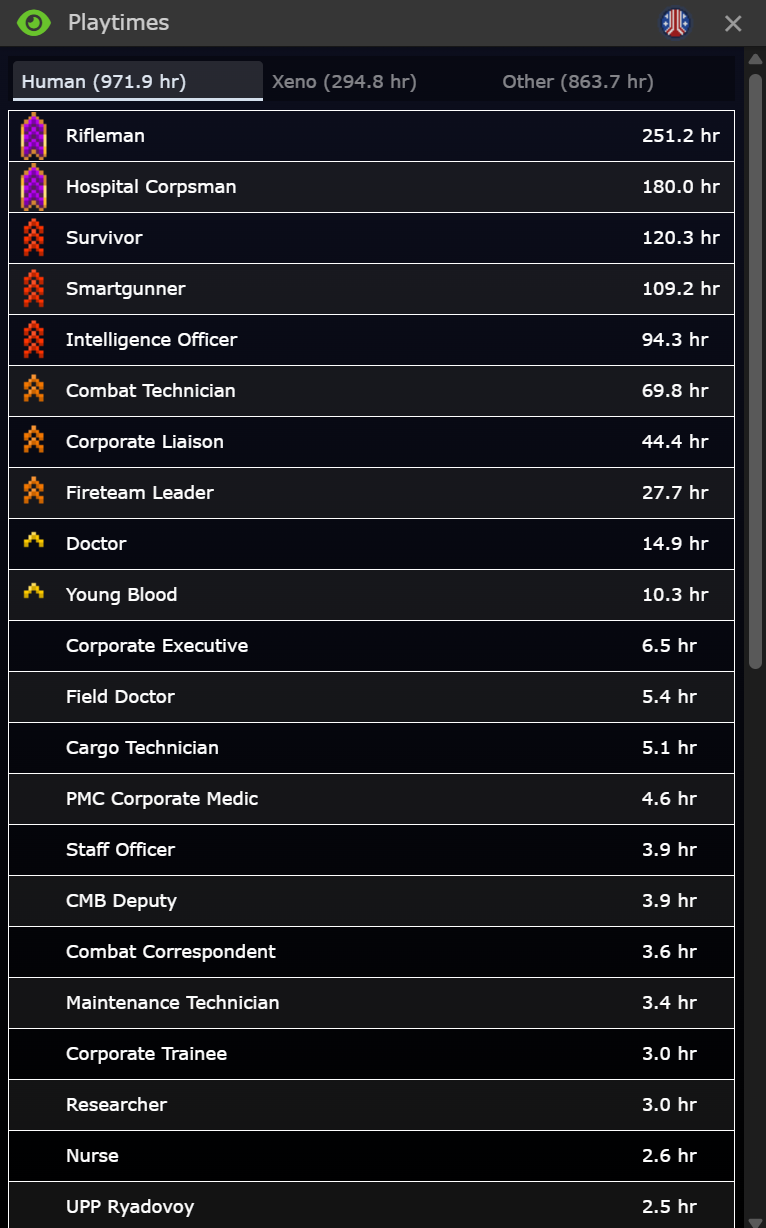This screenshot has width=766, height=1228.
Task: Click the yellow chevron badge beside Doctor
Action: pyautogui.click(x=34, y=542)
